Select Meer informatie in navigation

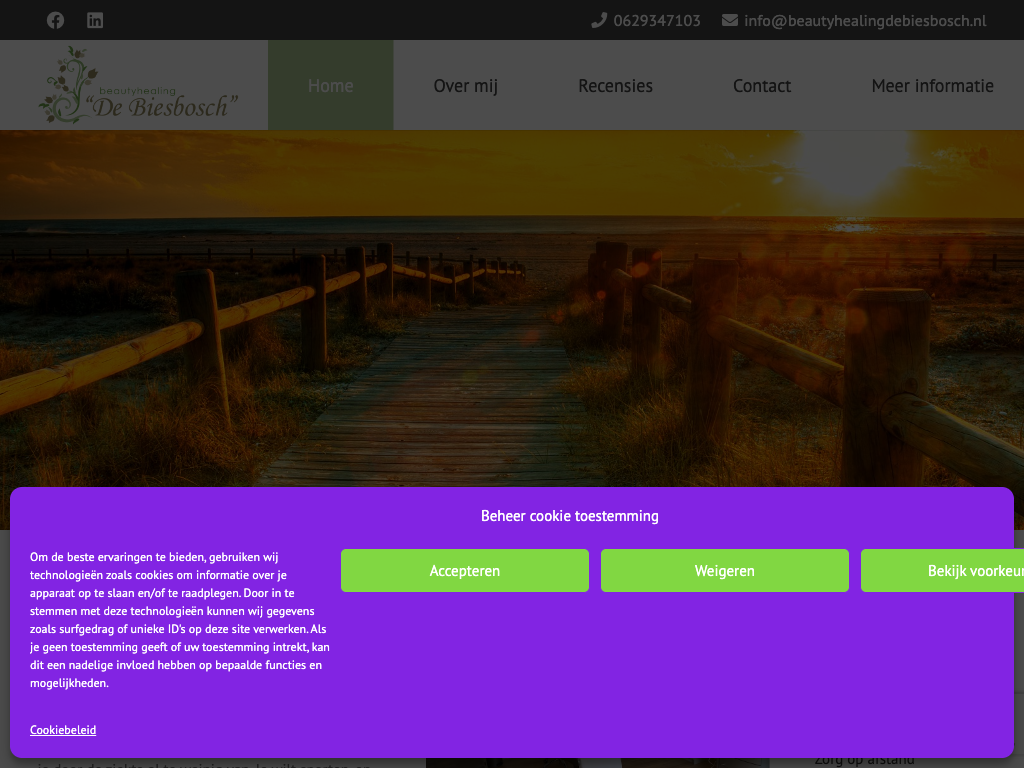point(932,86)
